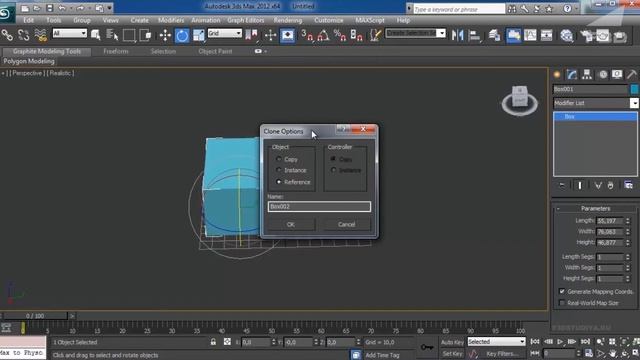Viewport: 640px width, 360px height.
Task: Open the selection filter All dropdown
Action: 70,33
